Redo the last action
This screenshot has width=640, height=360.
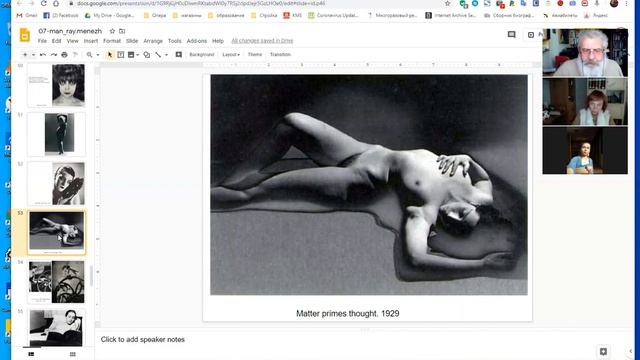click(x=53, y=55)
